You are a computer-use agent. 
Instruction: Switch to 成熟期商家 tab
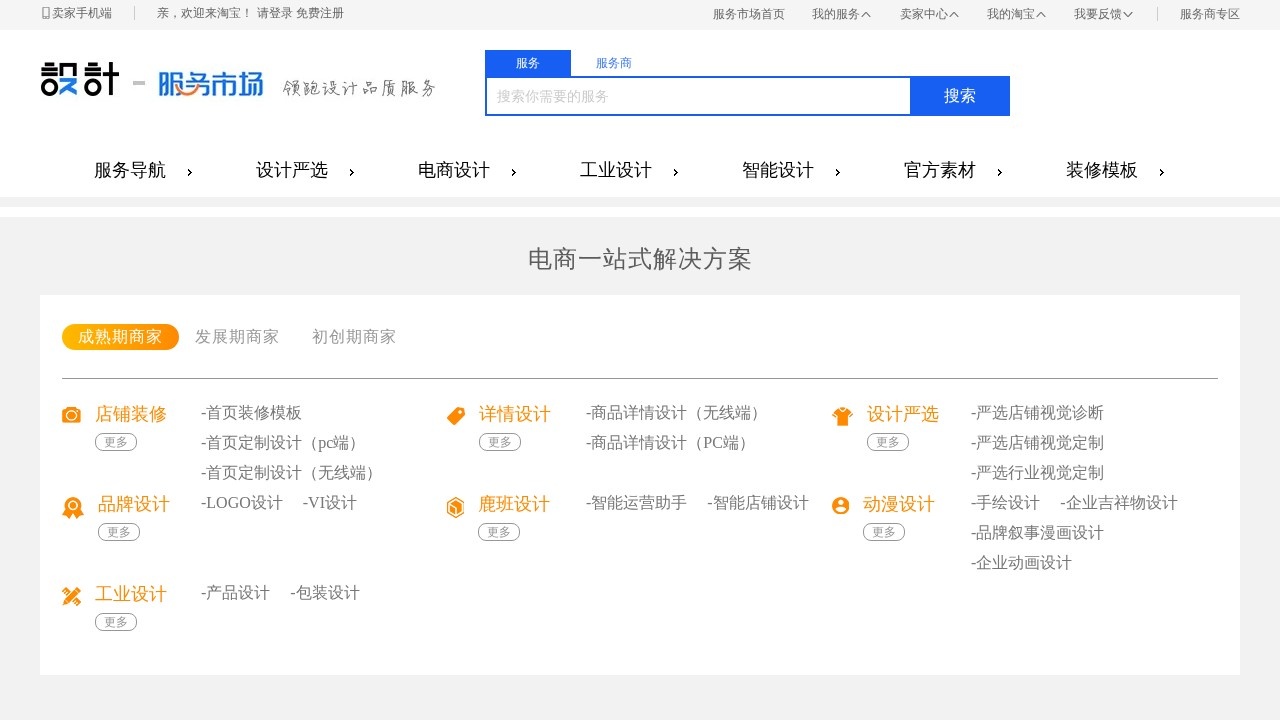point(120,337)
